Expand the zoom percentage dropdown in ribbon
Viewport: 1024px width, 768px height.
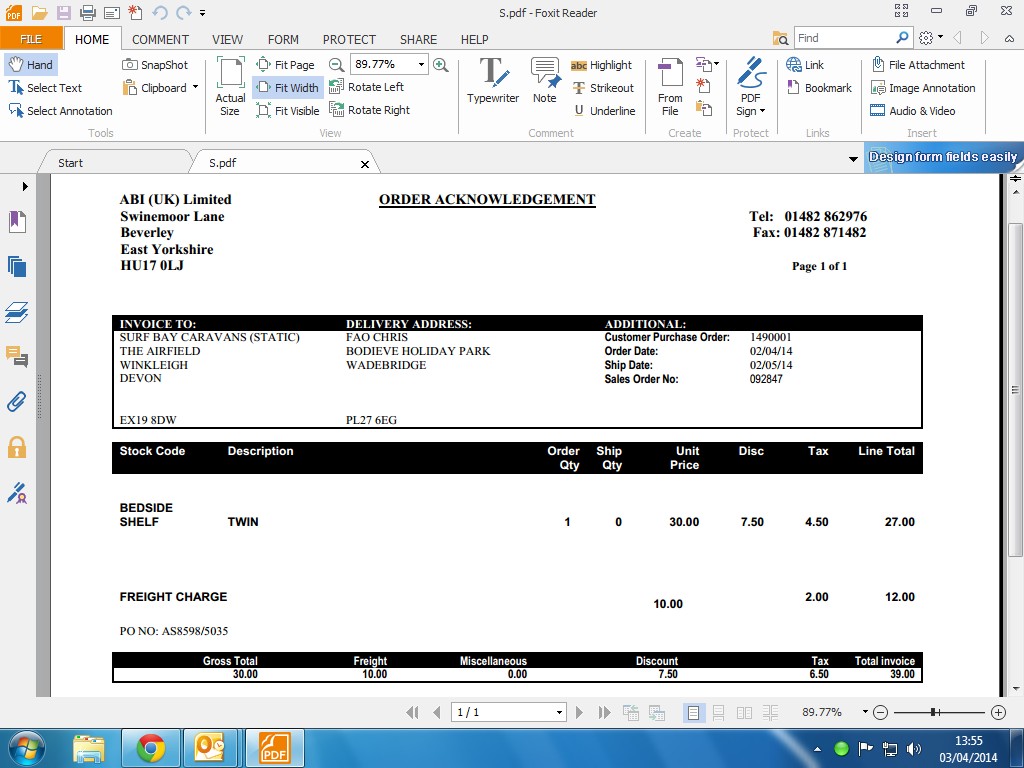[x=421, y=64]
